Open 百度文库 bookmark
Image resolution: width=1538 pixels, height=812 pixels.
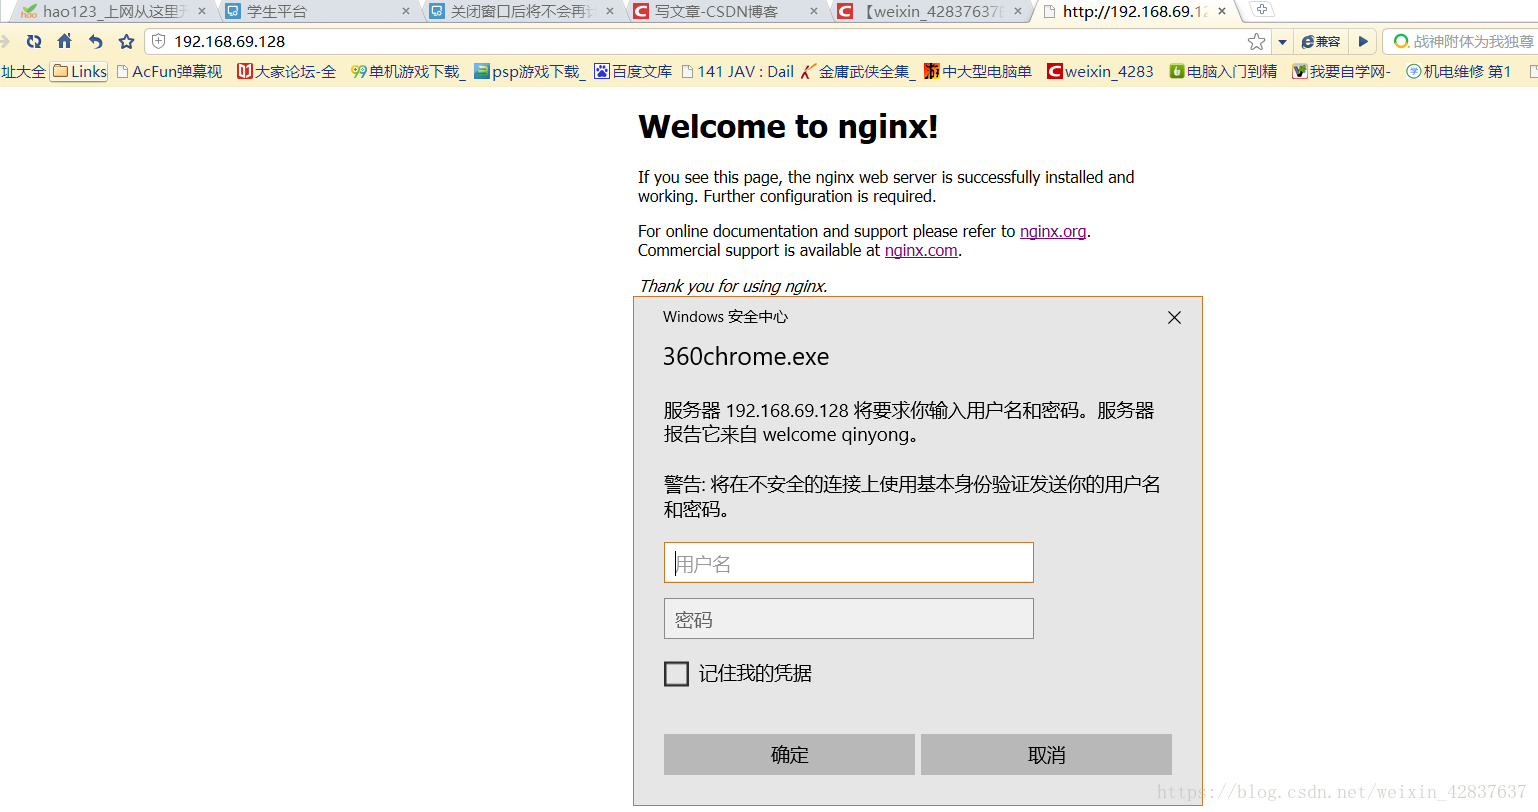pos(633,71)
